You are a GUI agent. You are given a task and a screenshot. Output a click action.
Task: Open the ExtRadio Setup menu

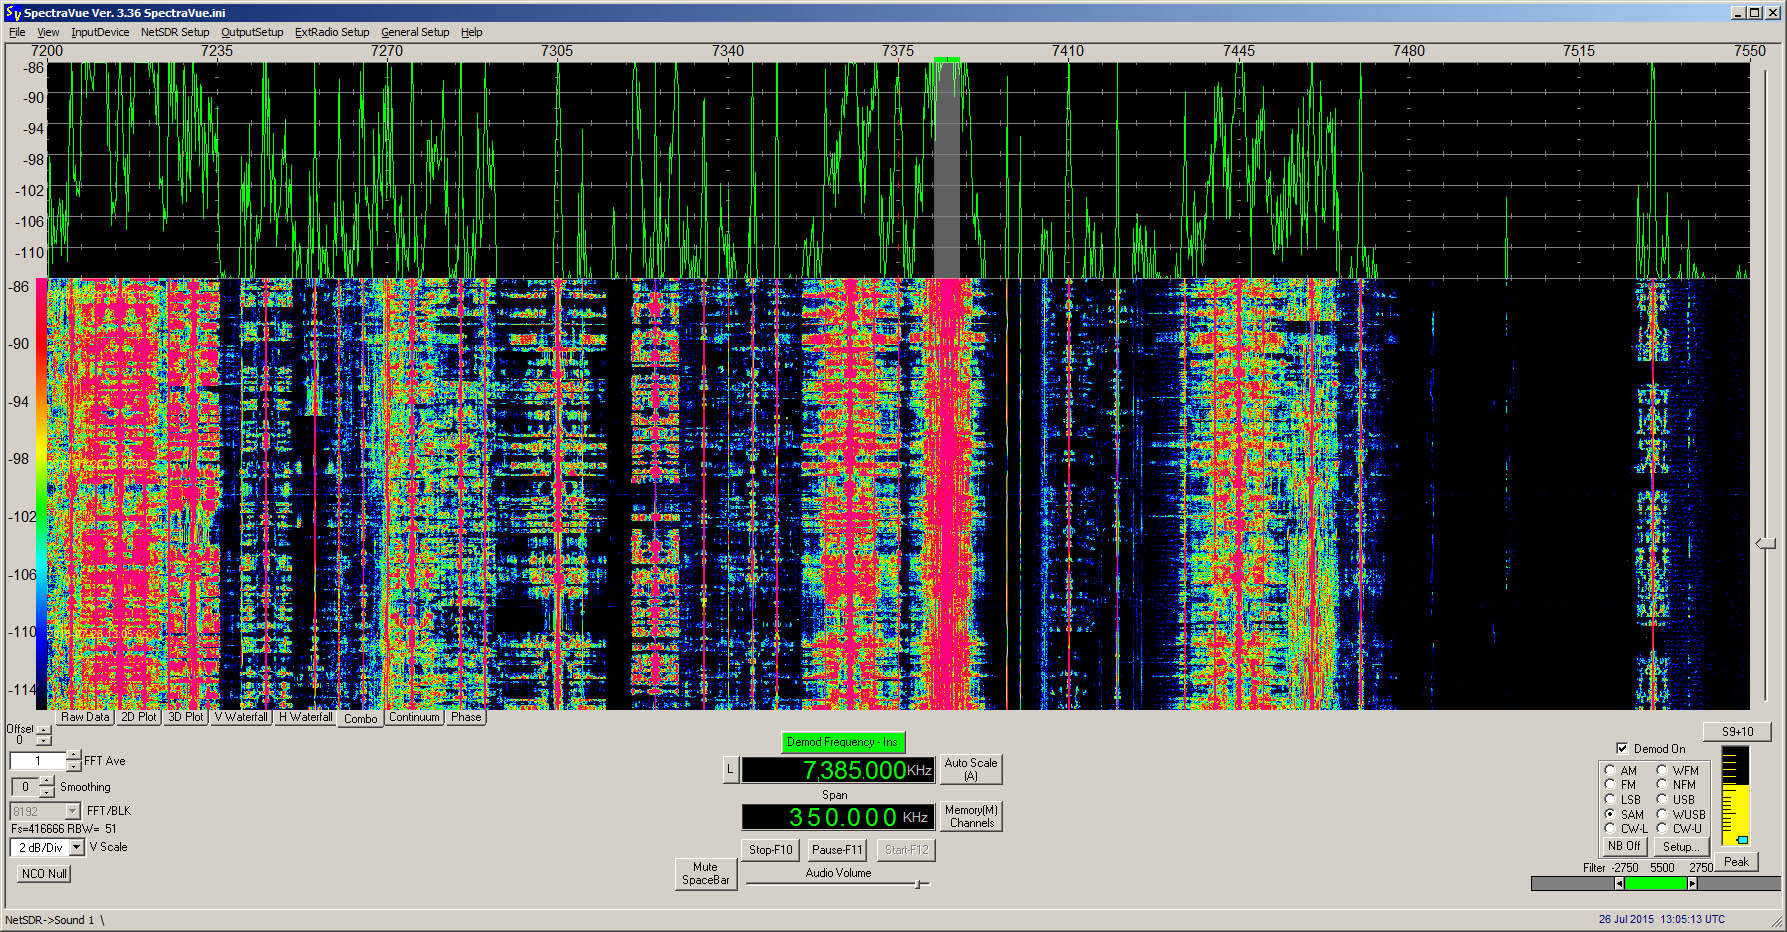click(x=332, y=32)
